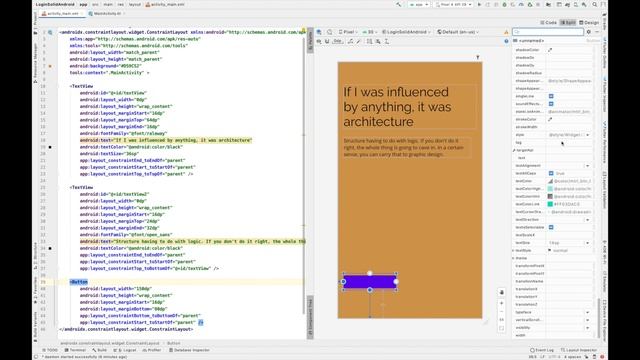Screen dimensions: 640x360
Task: Switch to Design view mode
Action: coord(589,22)
